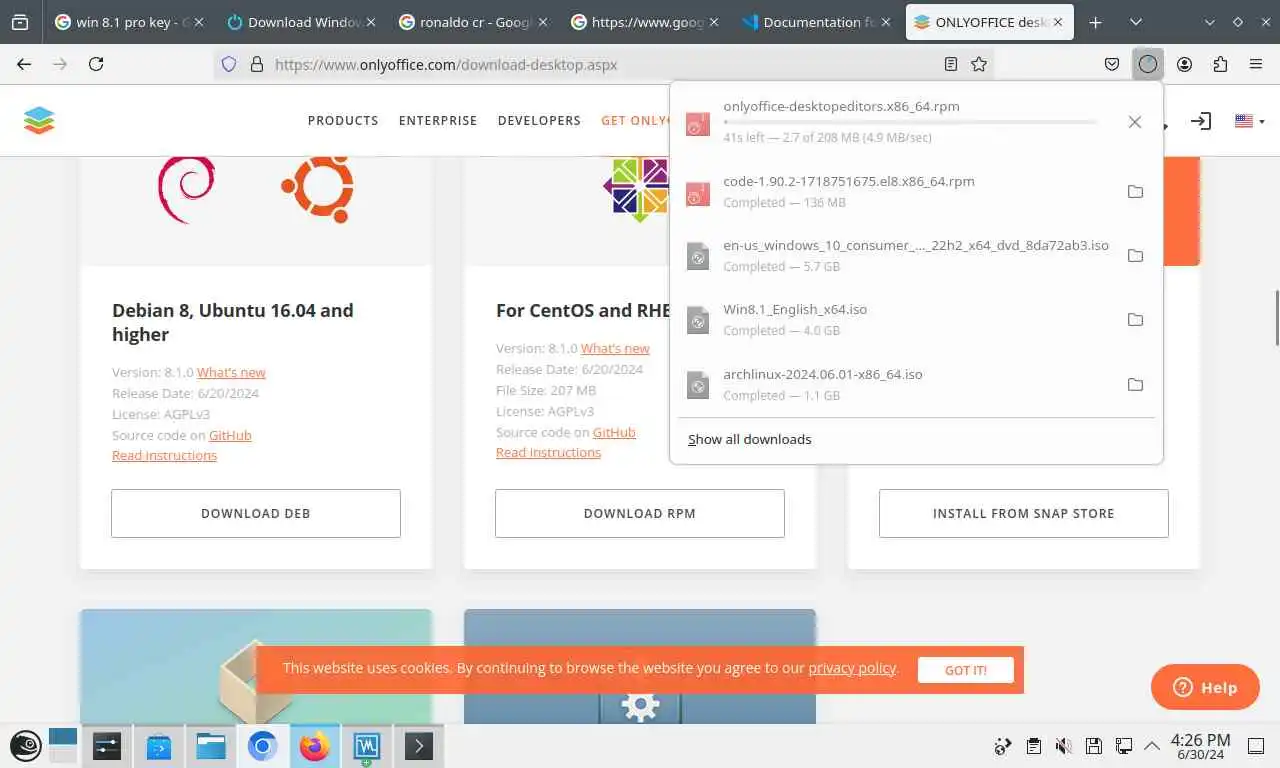1280x768 pixels.
Task: Open a new browser tab
Action: 1095,22
